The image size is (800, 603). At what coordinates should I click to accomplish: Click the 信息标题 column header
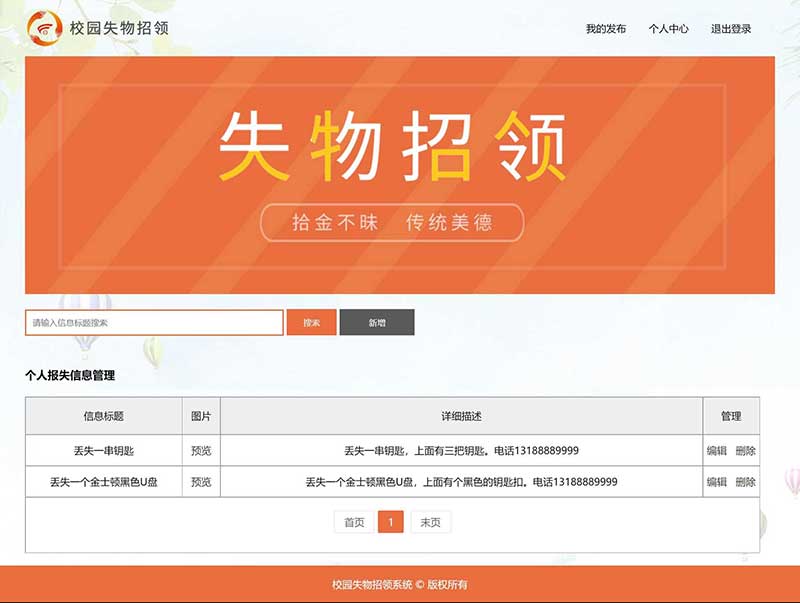pos(104,416)
